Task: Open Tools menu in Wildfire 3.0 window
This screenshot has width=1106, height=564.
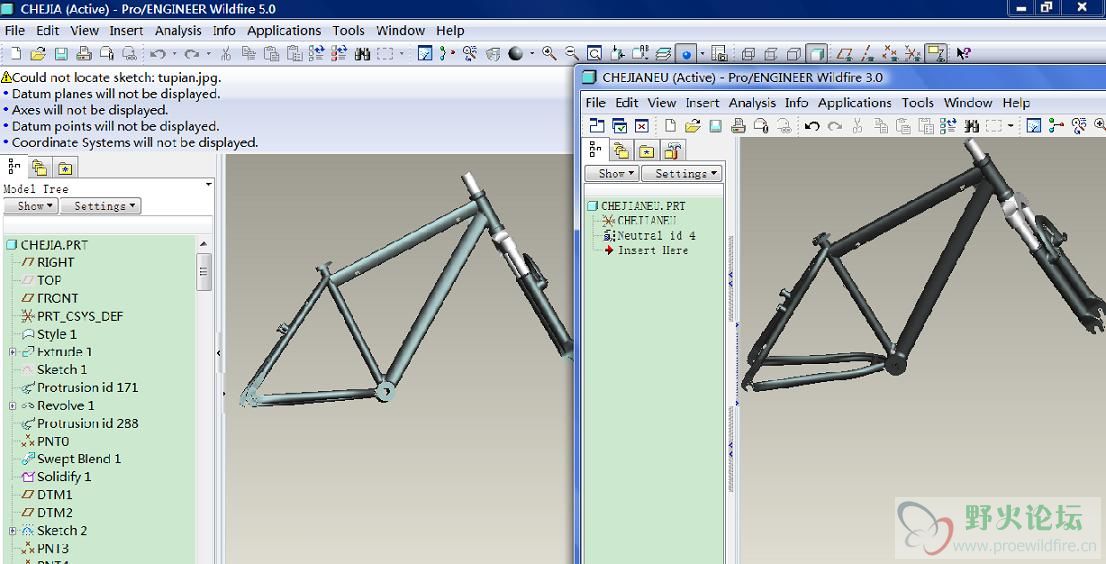Action: (917, 103)
